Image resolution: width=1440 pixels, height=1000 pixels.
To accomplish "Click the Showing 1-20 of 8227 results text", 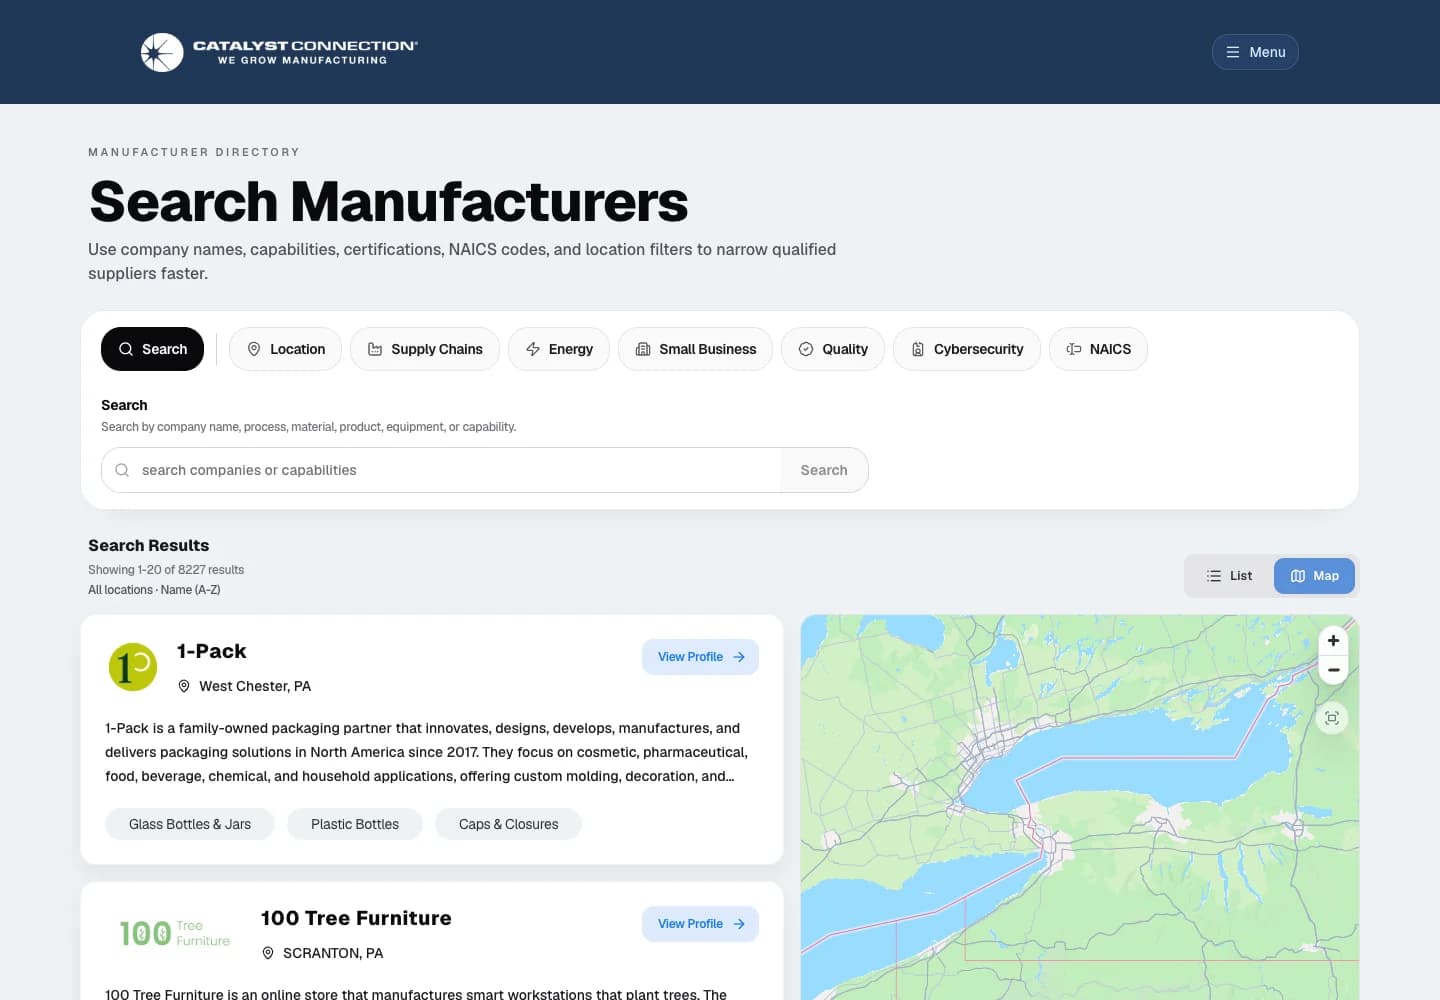I will pyautogui.click(x=166, y=570).
